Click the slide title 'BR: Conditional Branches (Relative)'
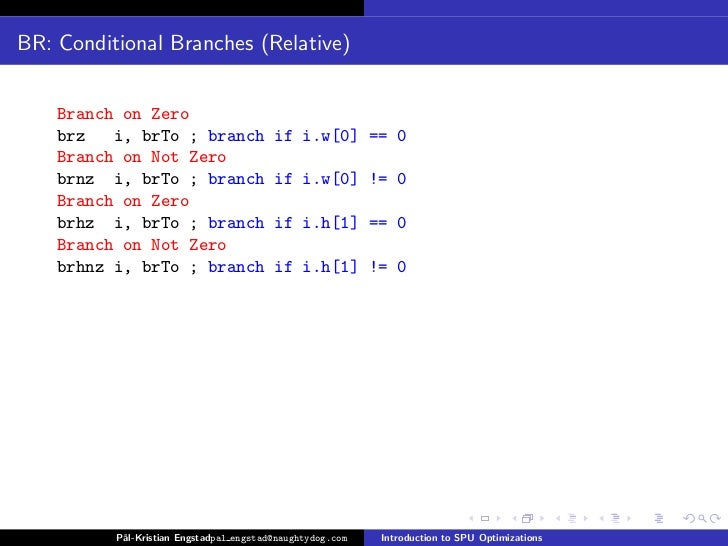 coord(183,43)
